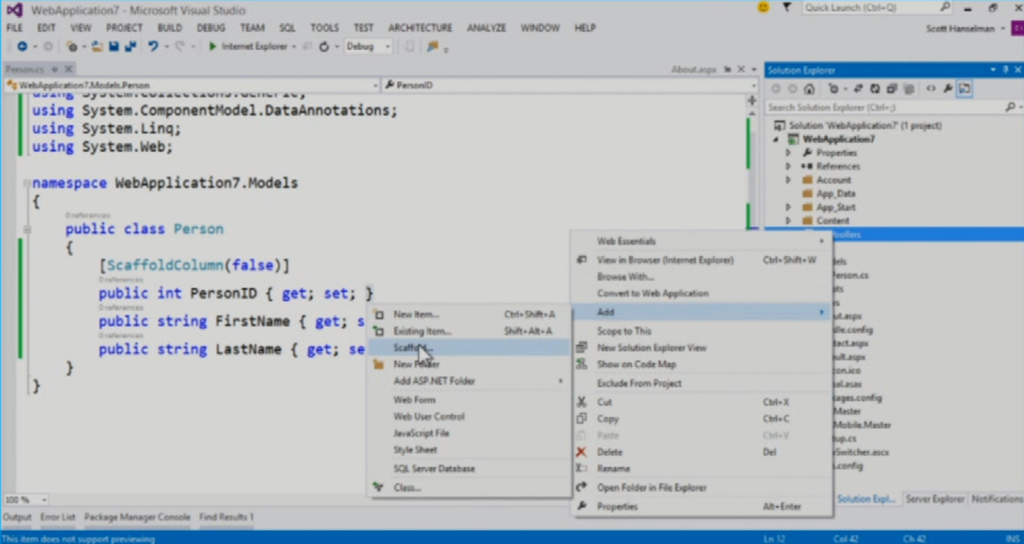The height and width of the screenshot is (544, 1024).
Task: Expand the Content folder
Action: coord(788,221)
